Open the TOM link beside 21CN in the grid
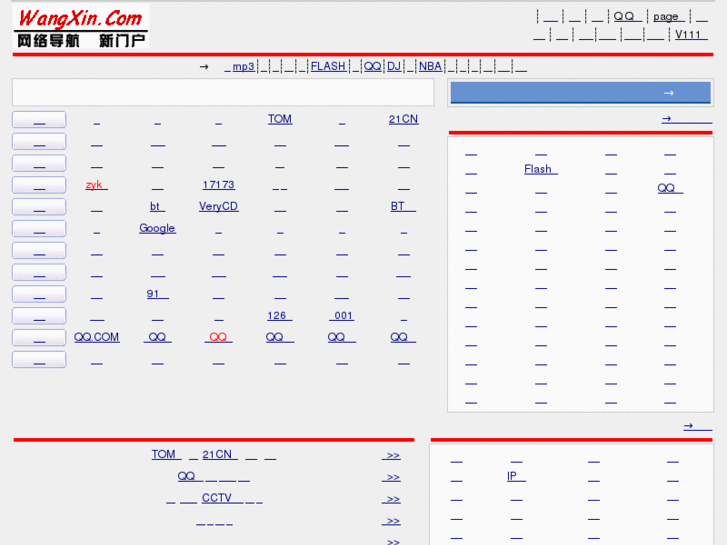727x545 pixels. [x=280, y=119]
